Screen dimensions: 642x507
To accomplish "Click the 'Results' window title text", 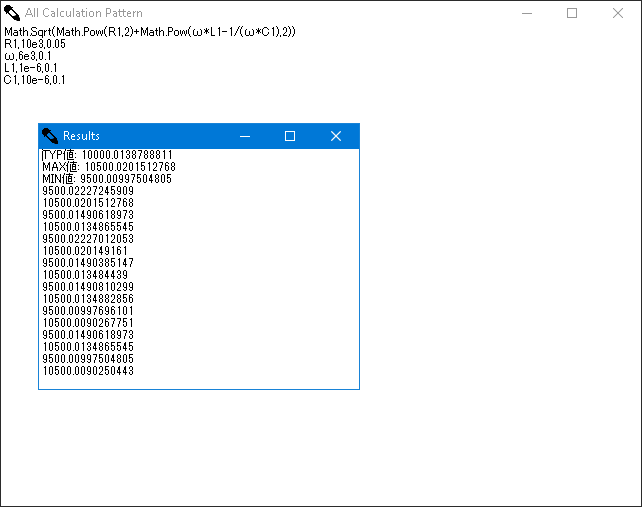I will pyautogui.click(x=81, y=136).
